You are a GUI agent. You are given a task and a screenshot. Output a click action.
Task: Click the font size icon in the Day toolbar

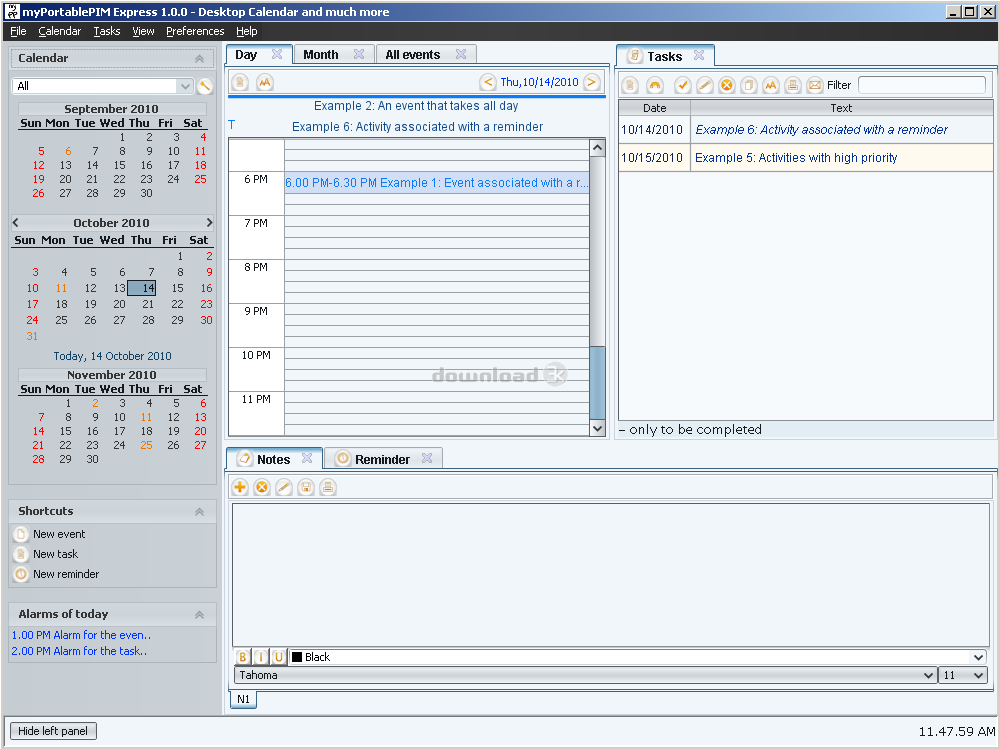click(265, 82)
